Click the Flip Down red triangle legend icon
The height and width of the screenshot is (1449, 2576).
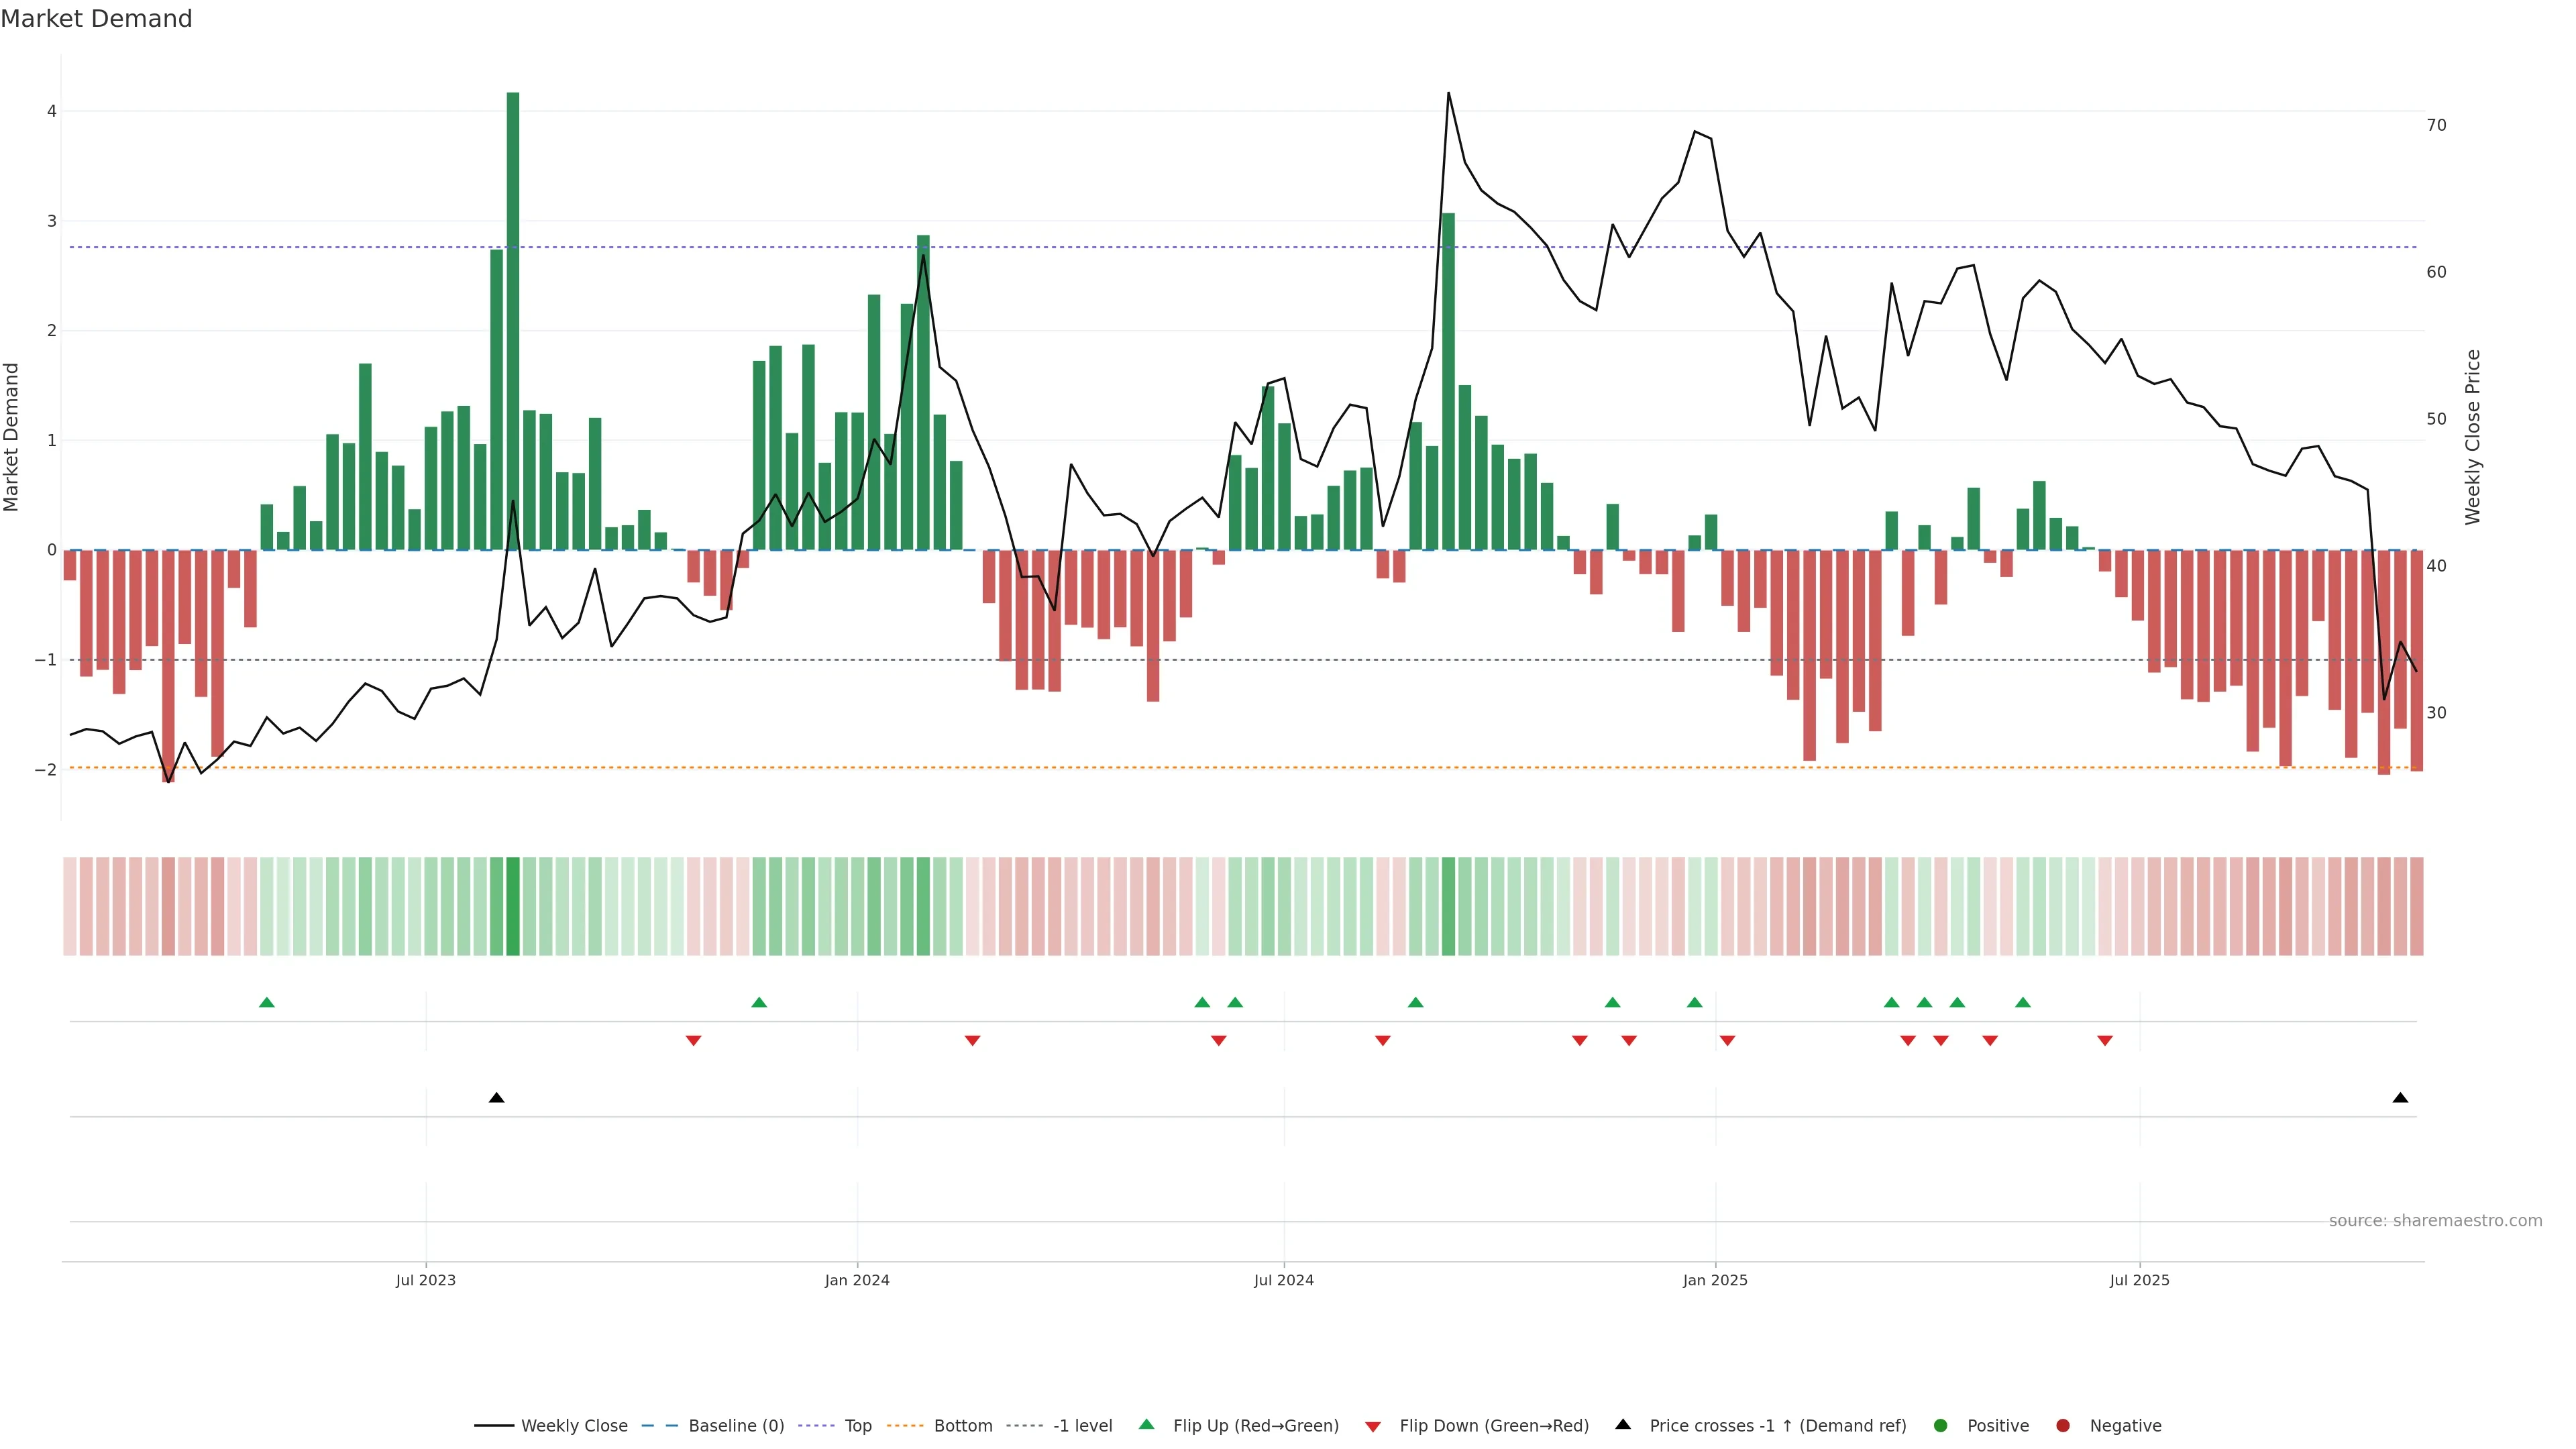tap(1373, 1426)
